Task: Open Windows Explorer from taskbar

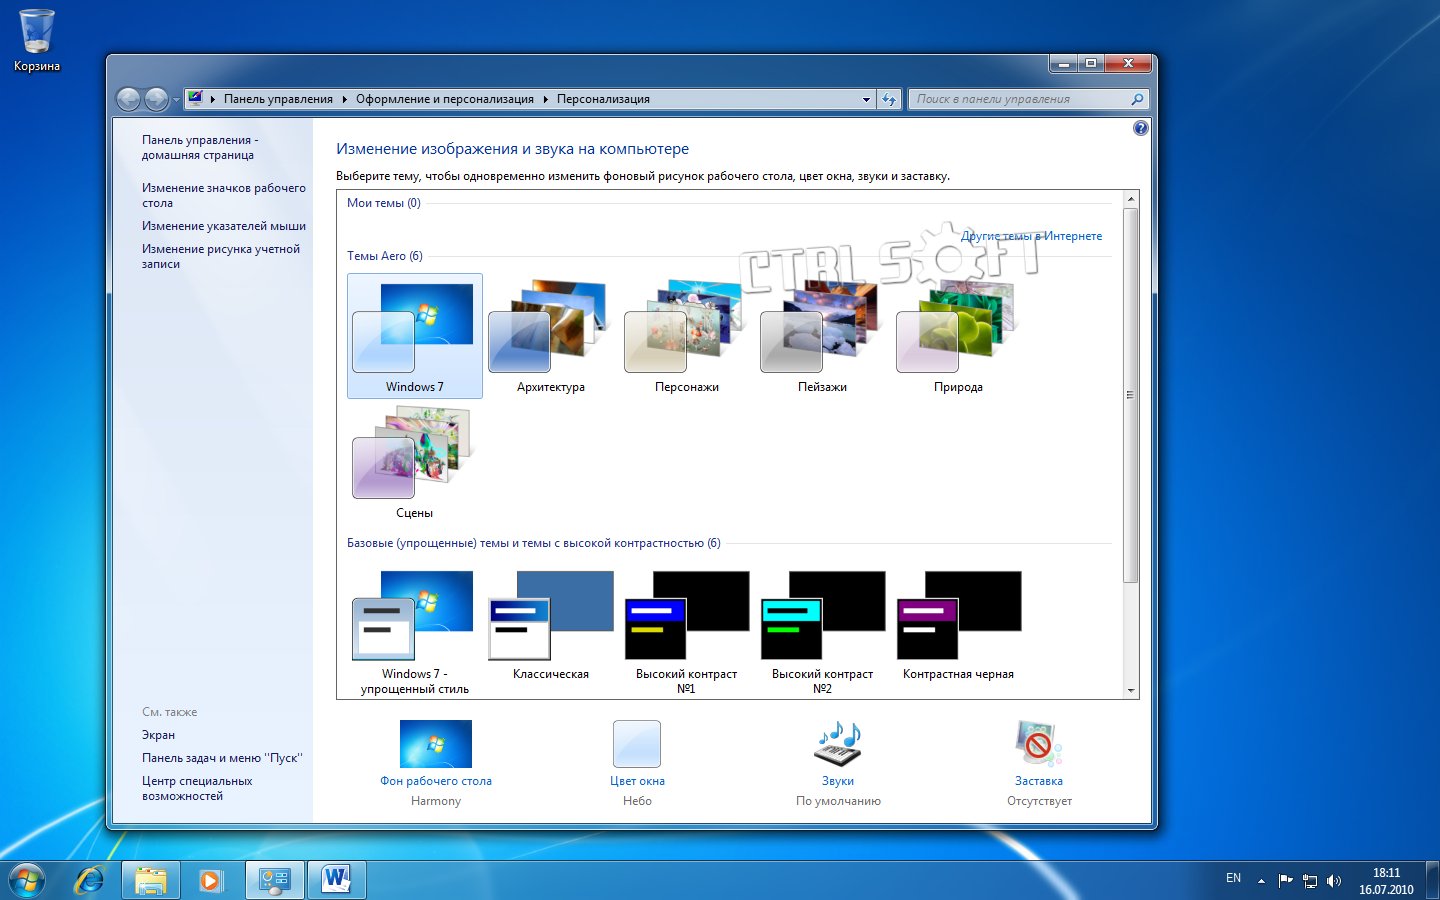Action: click(x=151, y=880)
